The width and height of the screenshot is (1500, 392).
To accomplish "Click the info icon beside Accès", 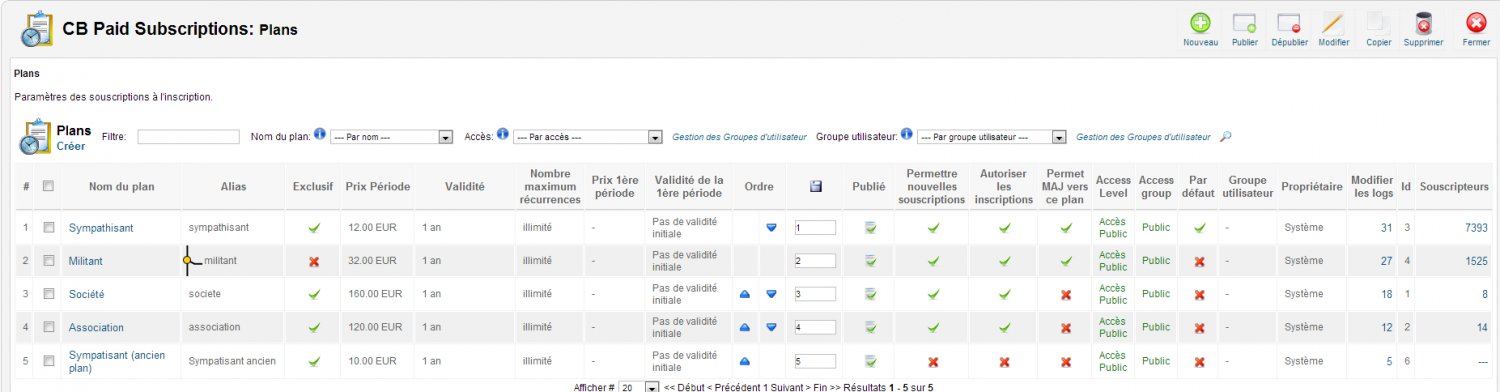I will coord(502,135).
